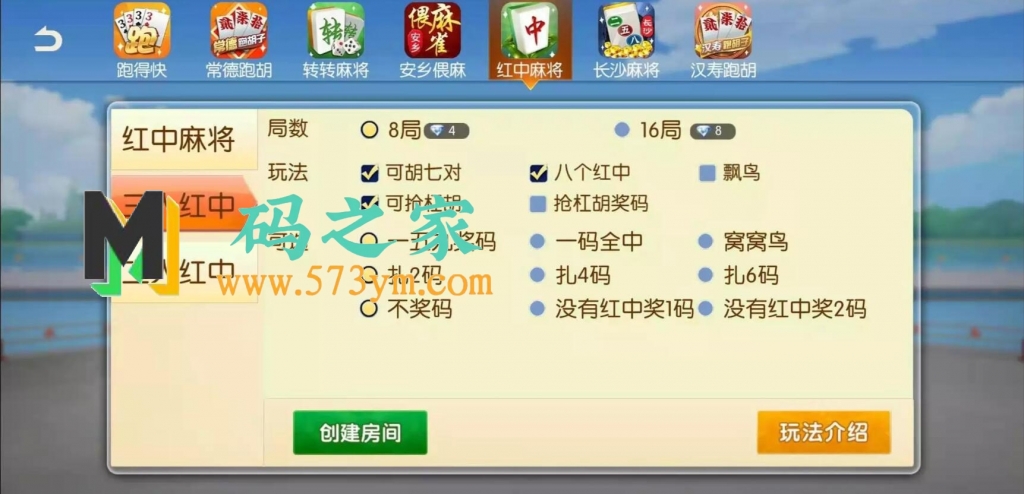Check the 抢杠胡奖码 option
The height and width of the screenshot is (494, 1024).
point(537,204)
